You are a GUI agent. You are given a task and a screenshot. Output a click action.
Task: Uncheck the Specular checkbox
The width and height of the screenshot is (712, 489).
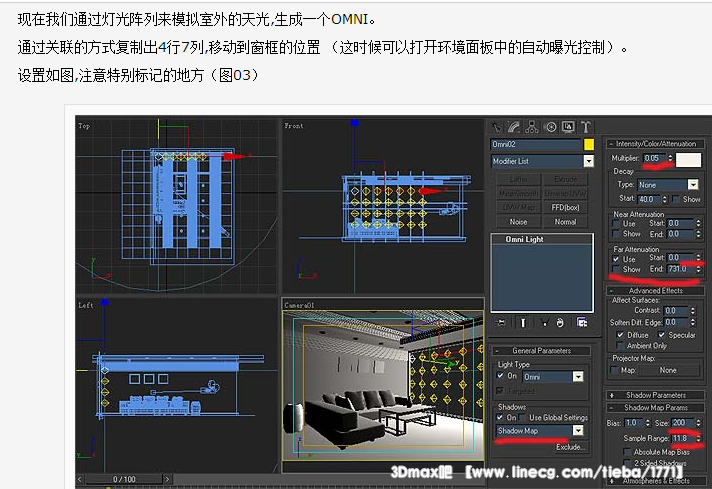tap(662, 335)
